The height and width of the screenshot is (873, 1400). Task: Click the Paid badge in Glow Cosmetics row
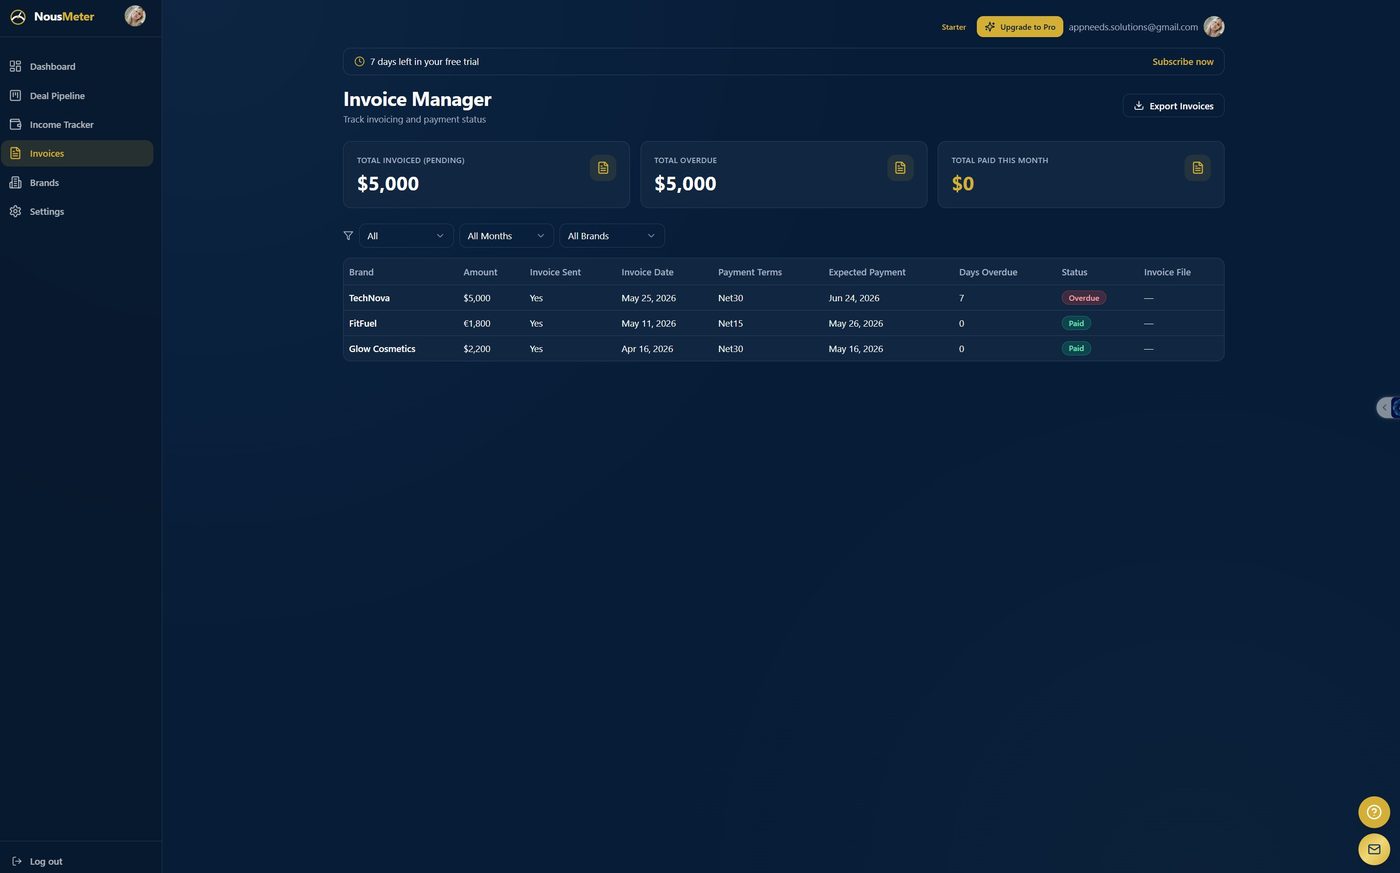(1076, 349)
